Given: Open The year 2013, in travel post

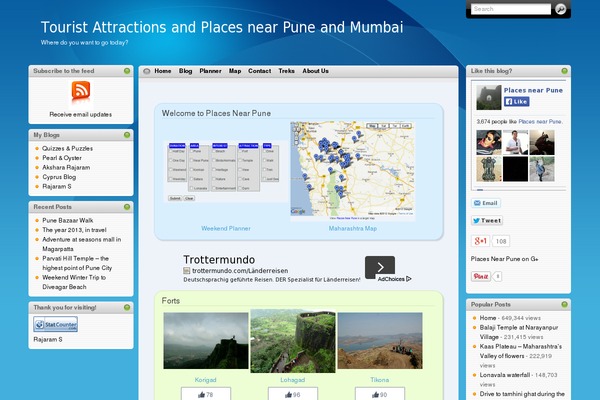Looking at the screenshot, I should (74, 230).
